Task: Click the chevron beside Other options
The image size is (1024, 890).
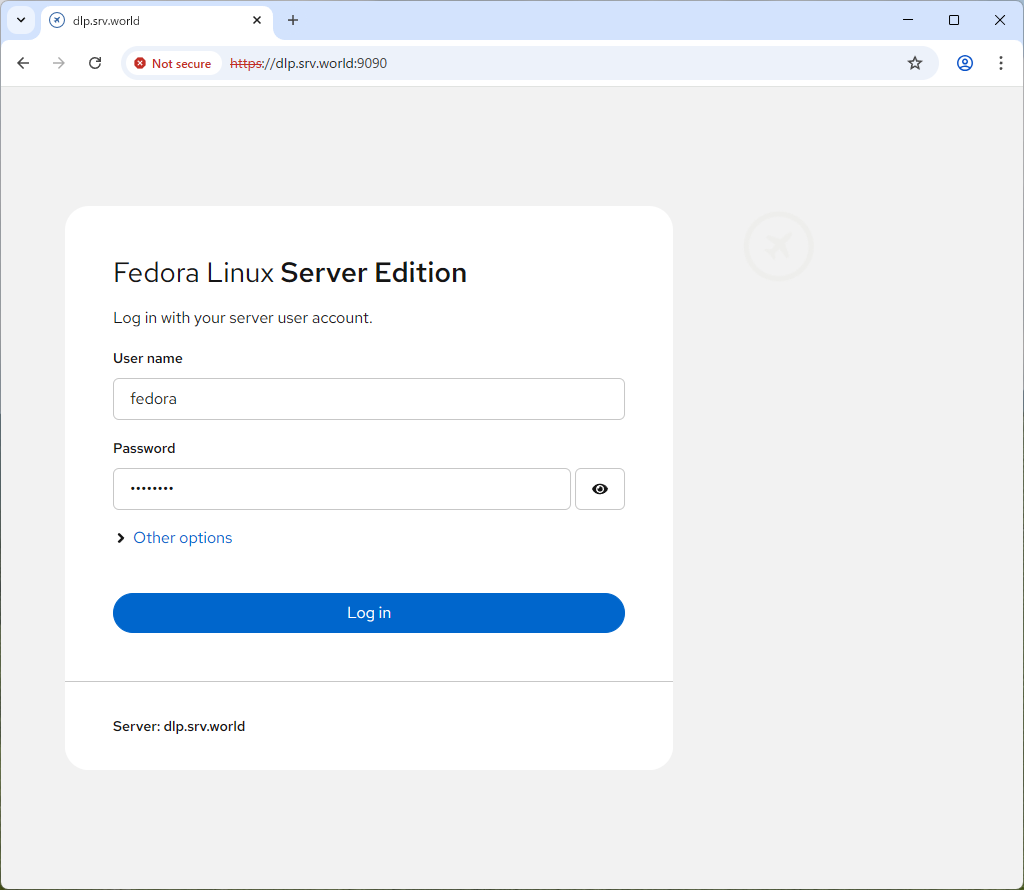Action: [121, 538]
